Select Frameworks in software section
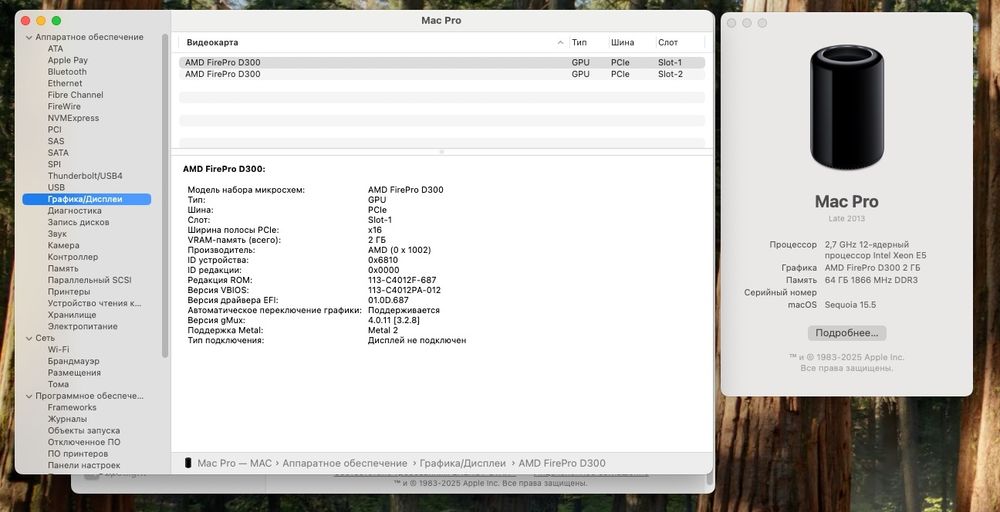Screen dimensions: 1000x512 click(72, 407)
